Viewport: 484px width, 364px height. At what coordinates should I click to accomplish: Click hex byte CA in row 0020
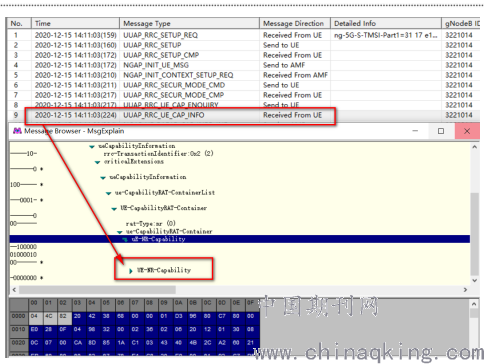(x=78, y=343)
